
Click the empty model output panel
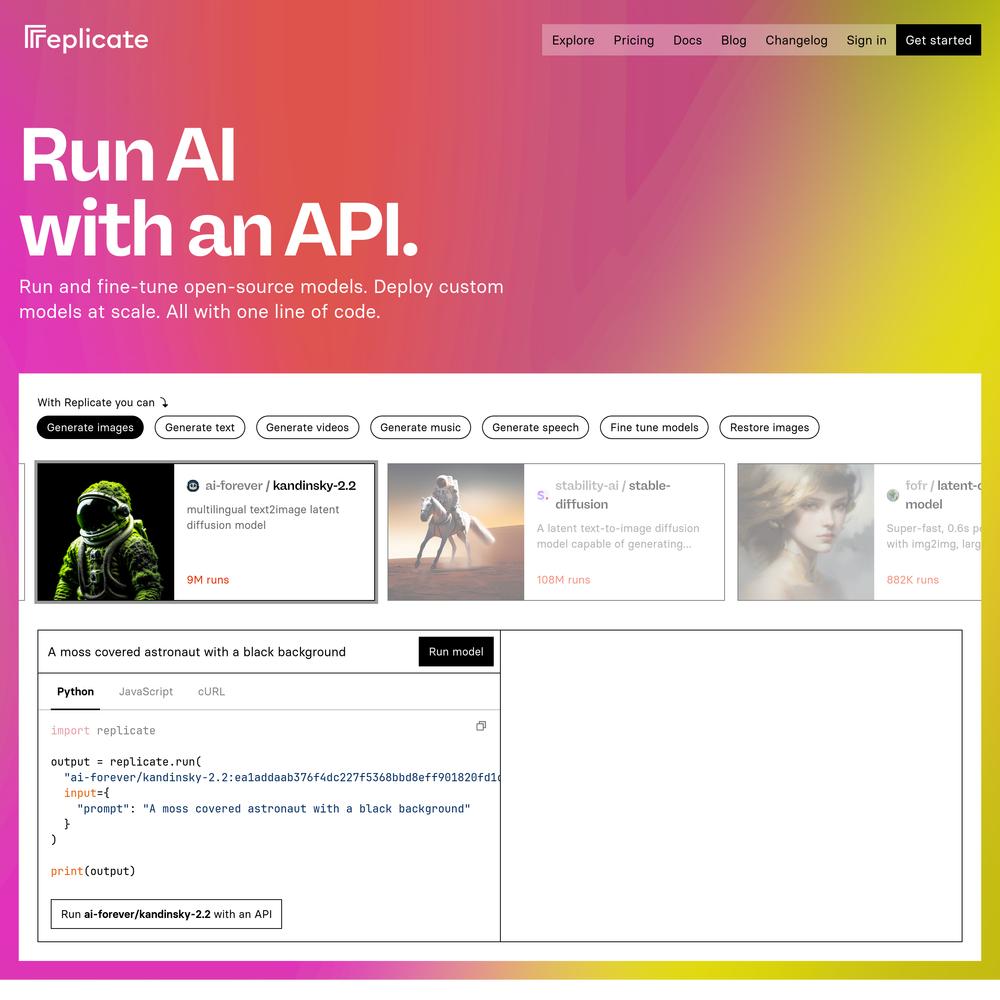pyautogui.click(x=732, y=786)
